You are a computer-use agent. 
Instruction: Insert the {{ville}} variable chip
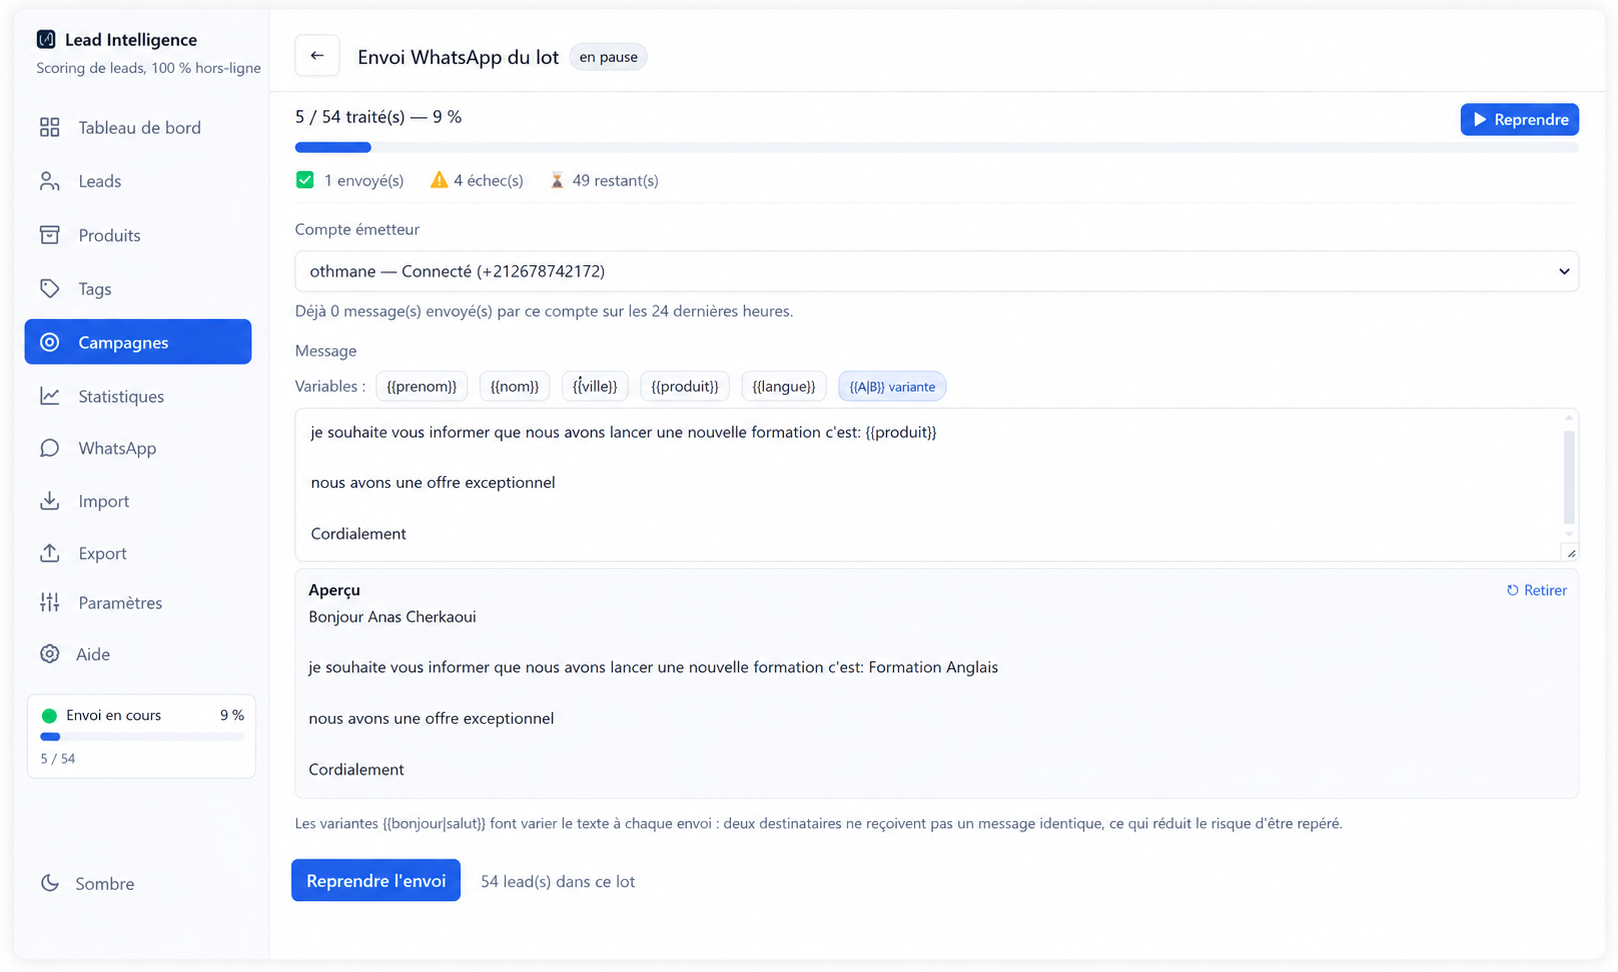coord(595,386)
